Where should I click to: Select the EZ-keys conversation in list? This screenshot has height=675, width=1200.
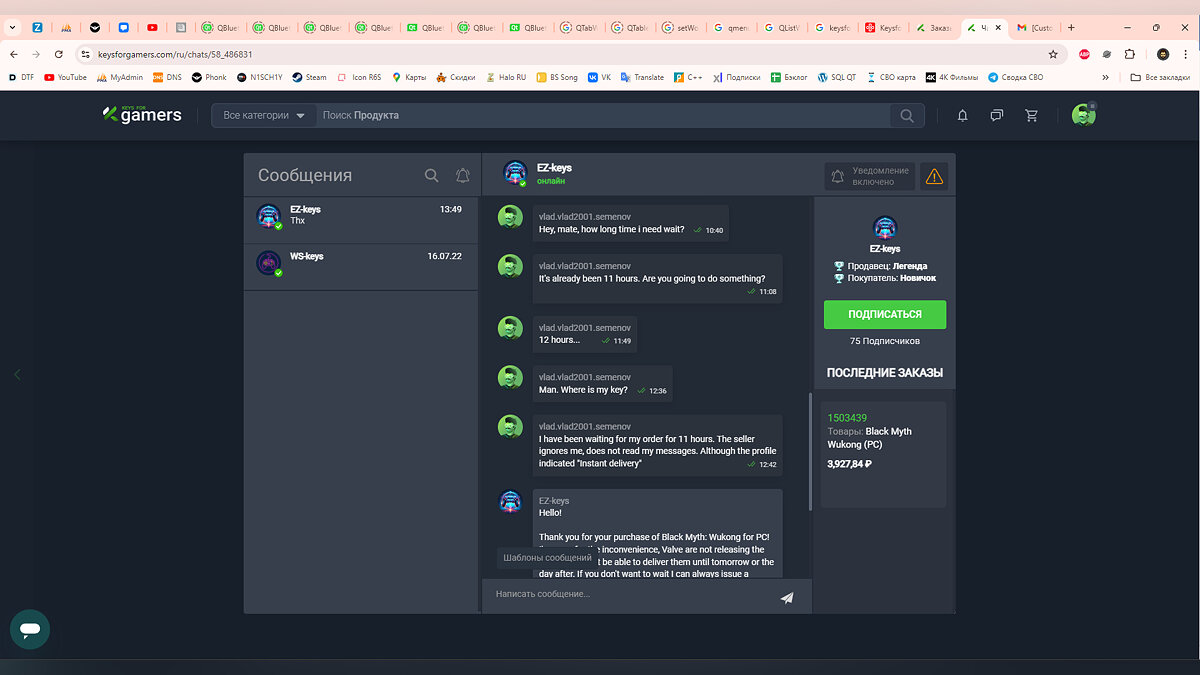click(362, 219)
